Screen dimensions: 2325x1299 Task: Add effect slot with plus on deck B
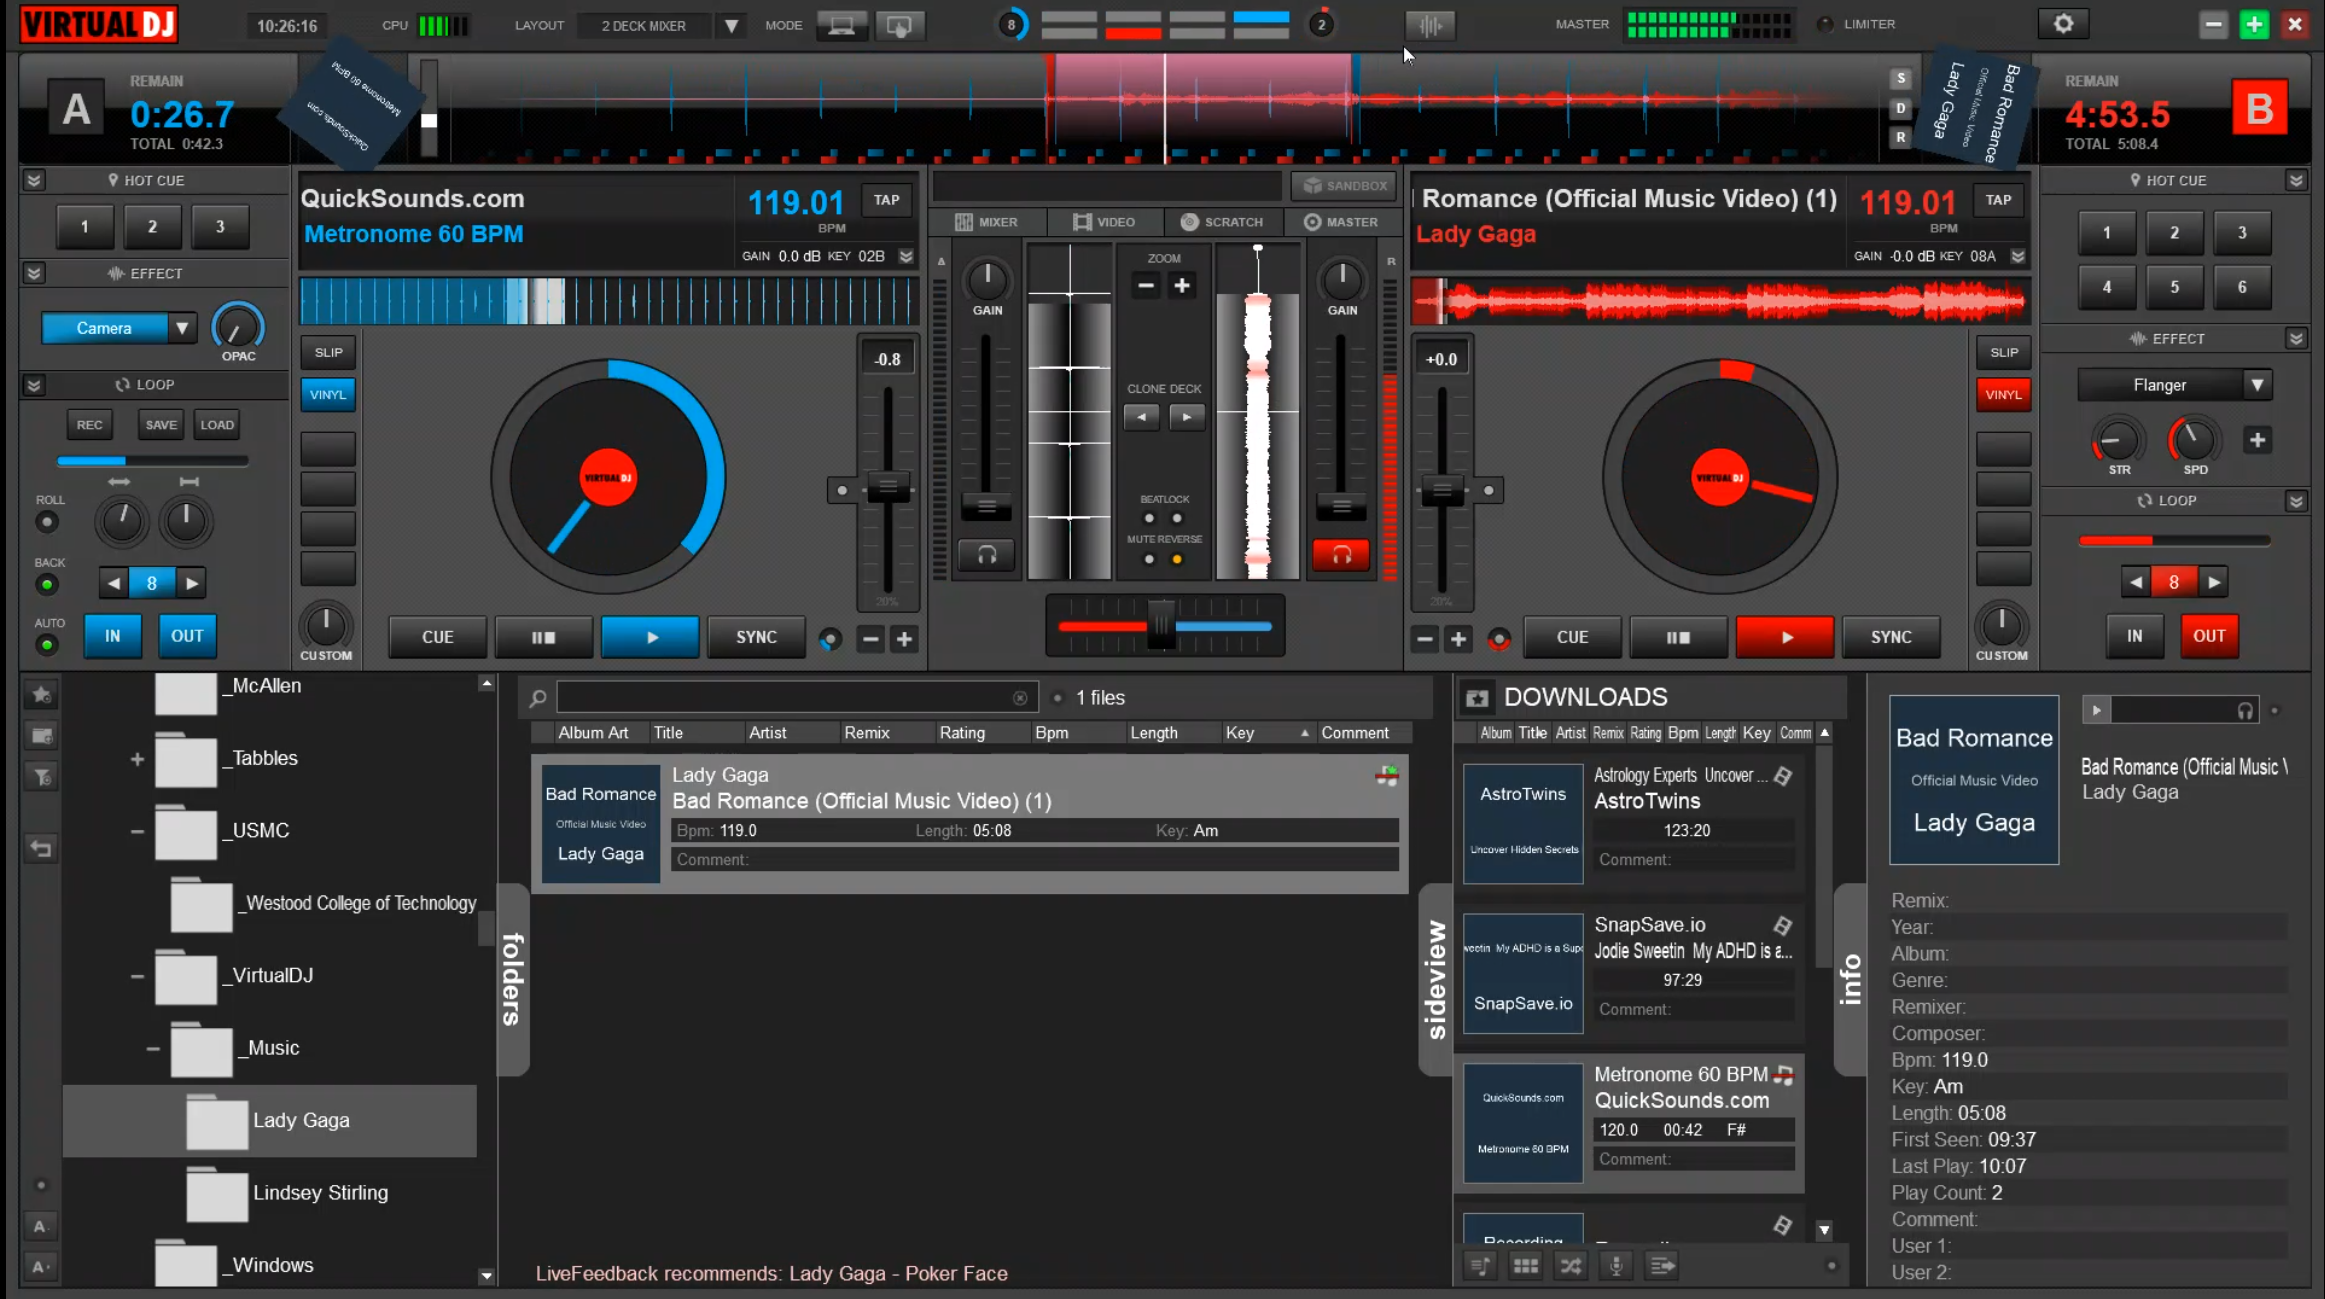(x=2257, y=440)
